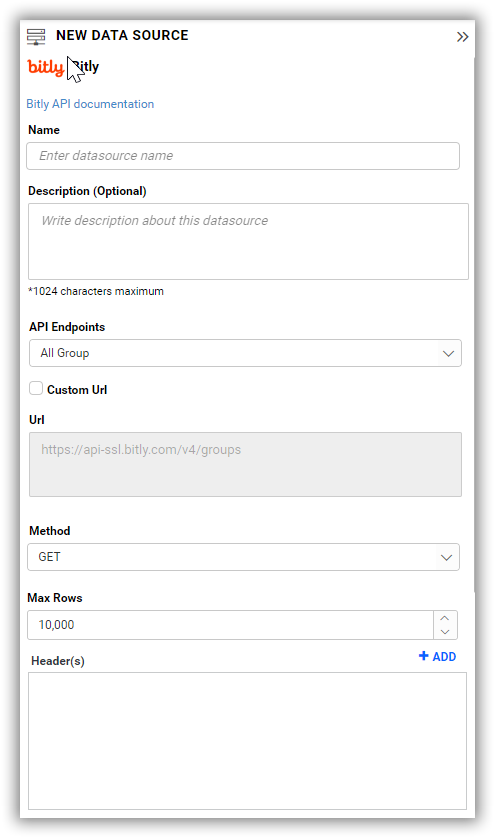
Task: Increase Max Rows with up arrow
Action: (x=445, y=618)
